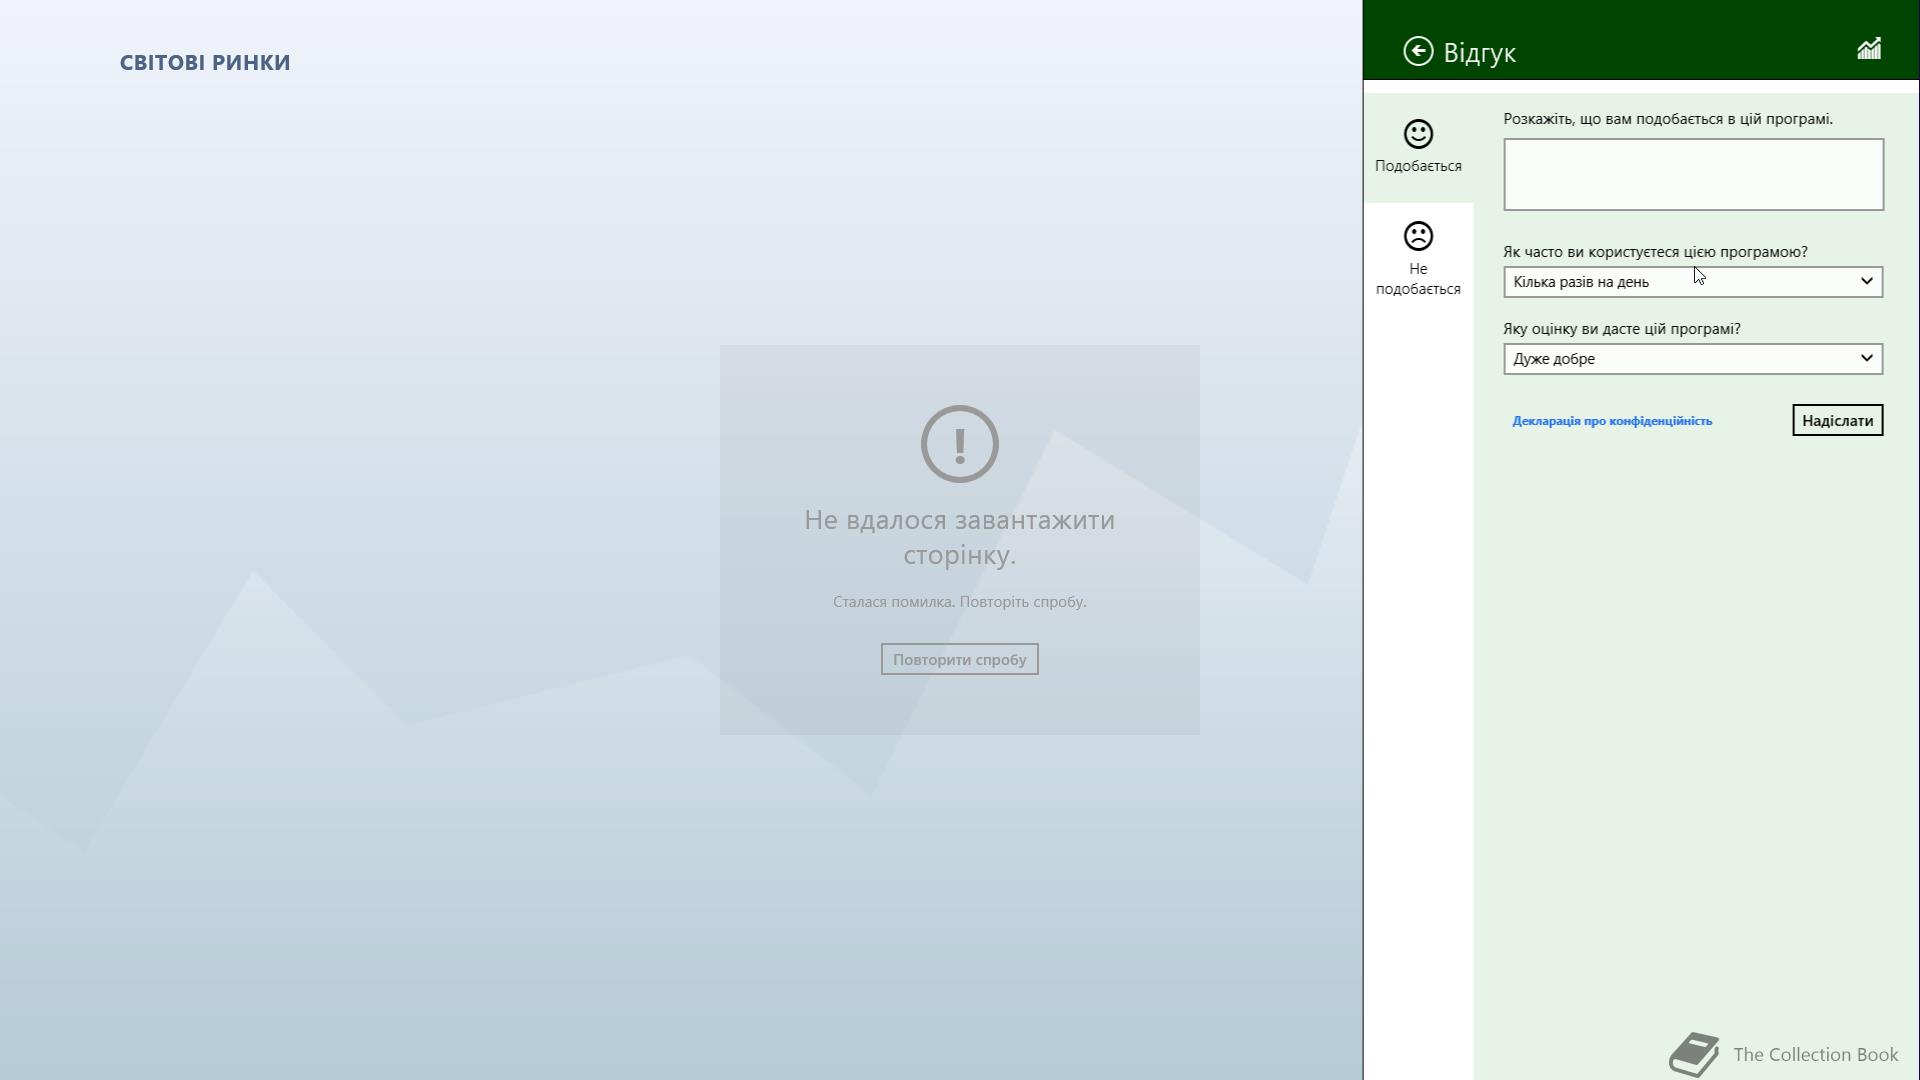Screen dimensions: 1920x1080
Task: Click the Відгук panel title
Action: pyautogui.click(x=1479, y=52)
